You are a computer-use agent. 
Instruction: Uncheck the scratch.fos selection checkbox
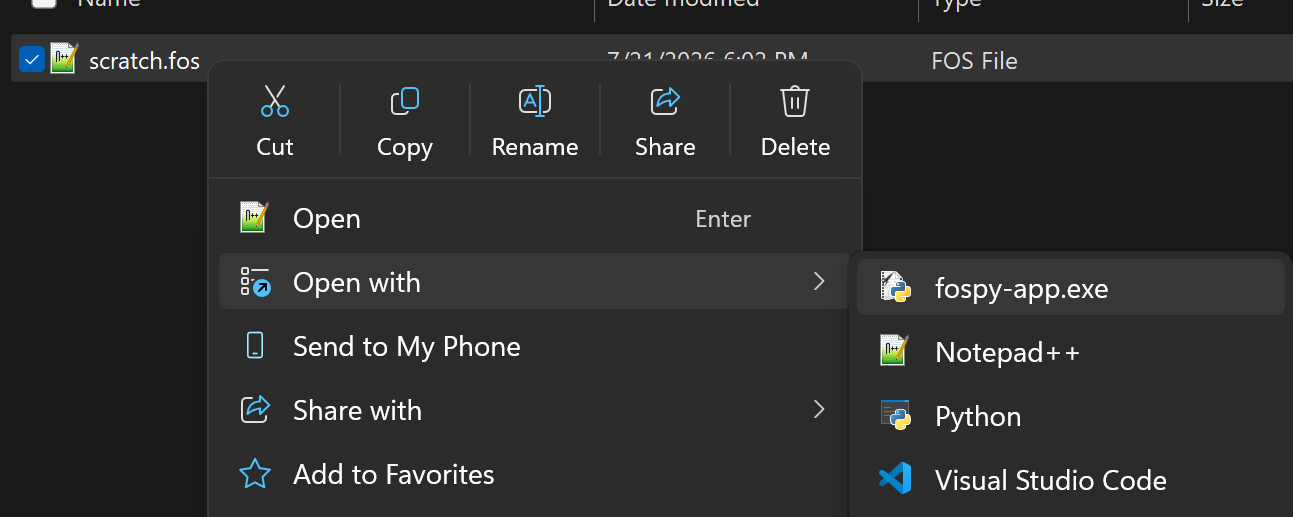[32, 60]
